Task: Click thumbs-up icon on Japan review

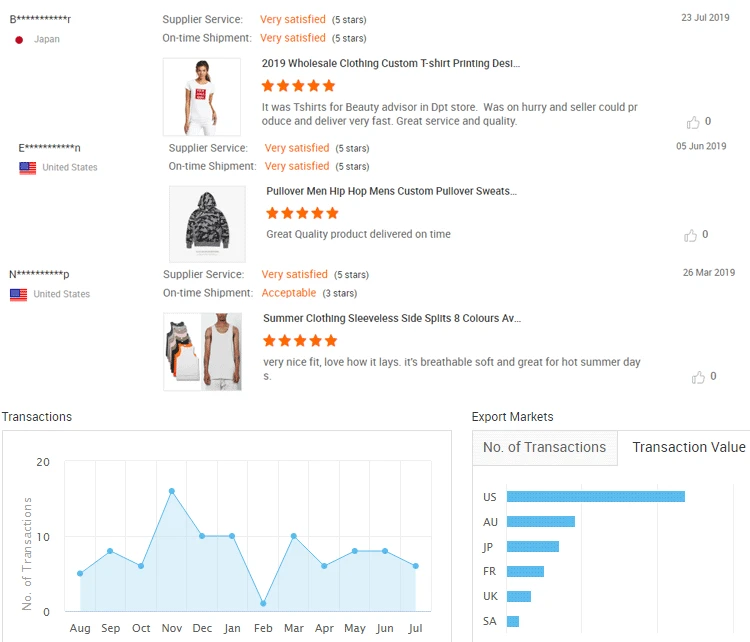Action: coord(693,122)
